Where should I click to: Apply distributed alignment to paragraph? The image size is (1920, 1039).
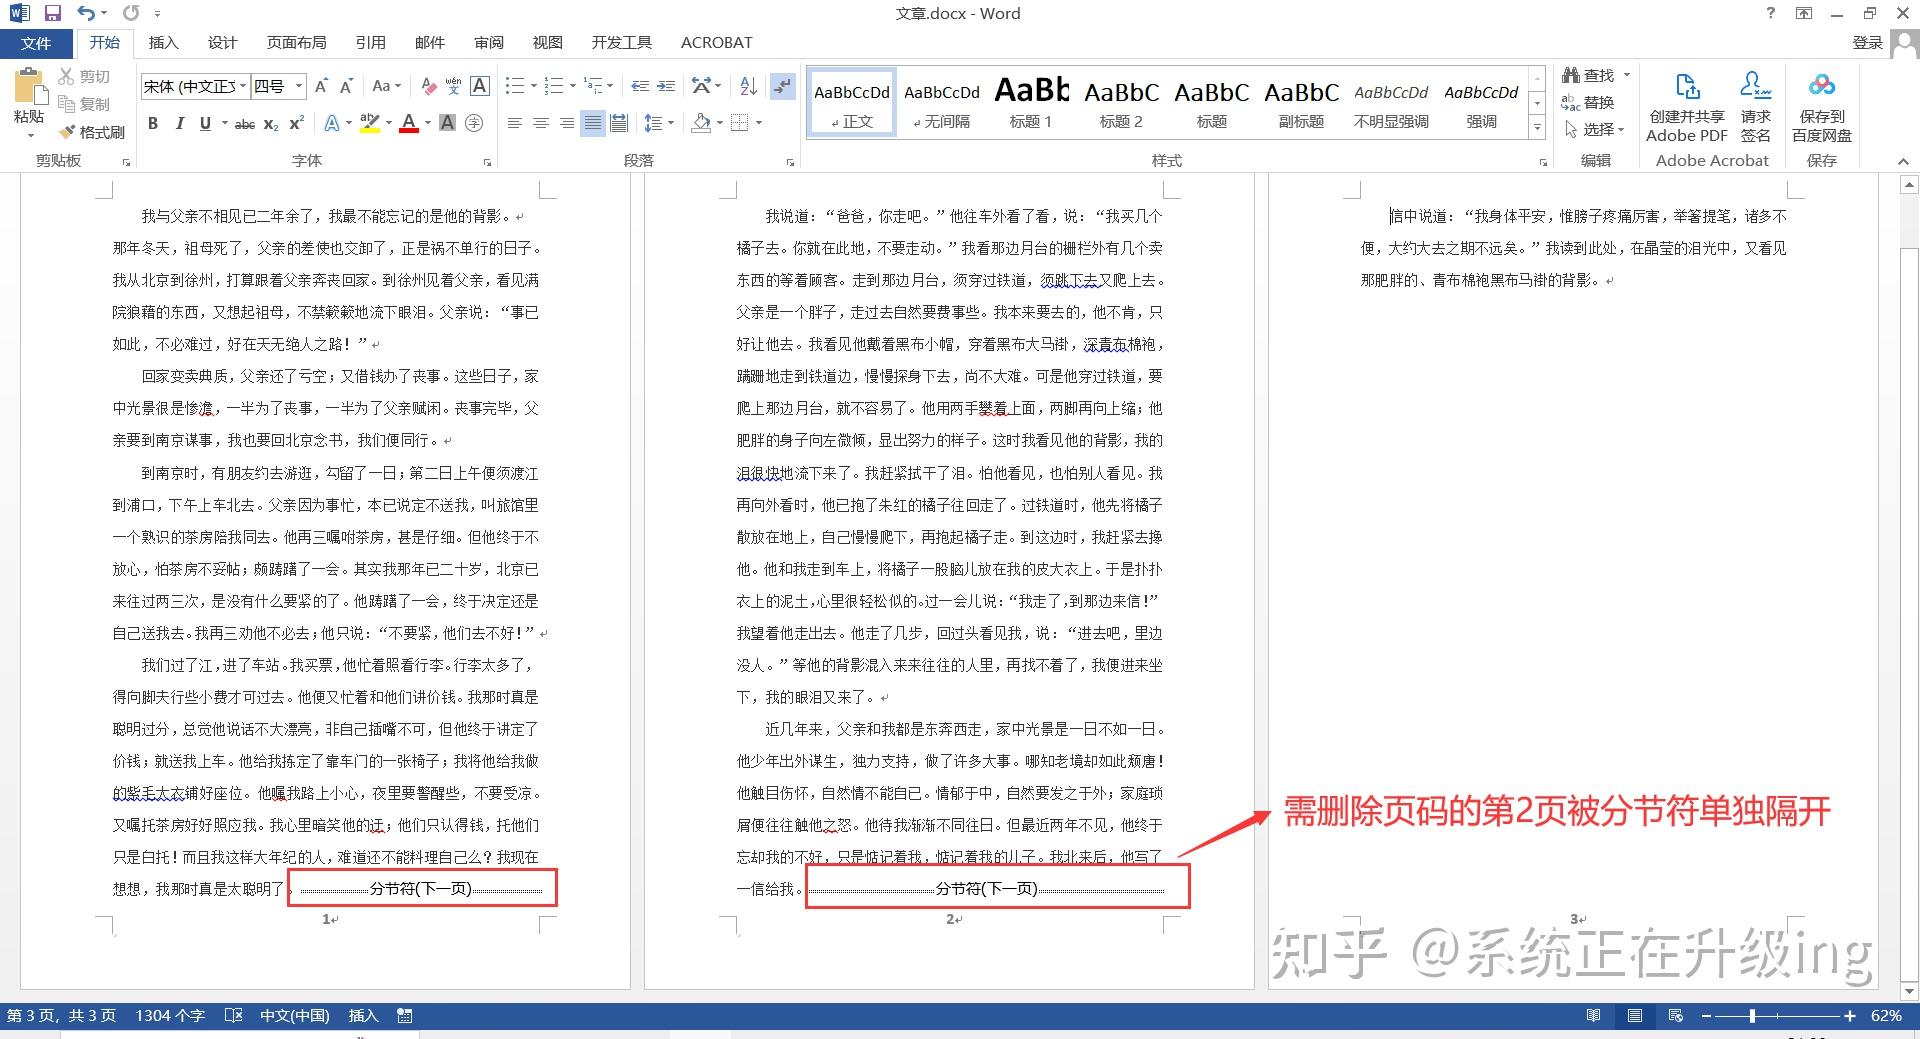point(619,123)
